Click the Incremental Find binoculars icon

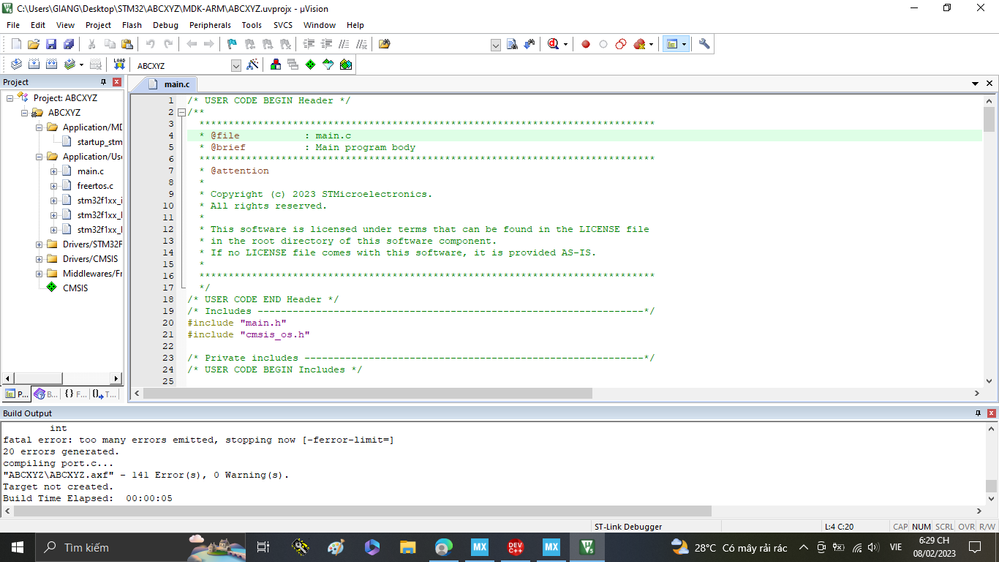pos(529,44)
